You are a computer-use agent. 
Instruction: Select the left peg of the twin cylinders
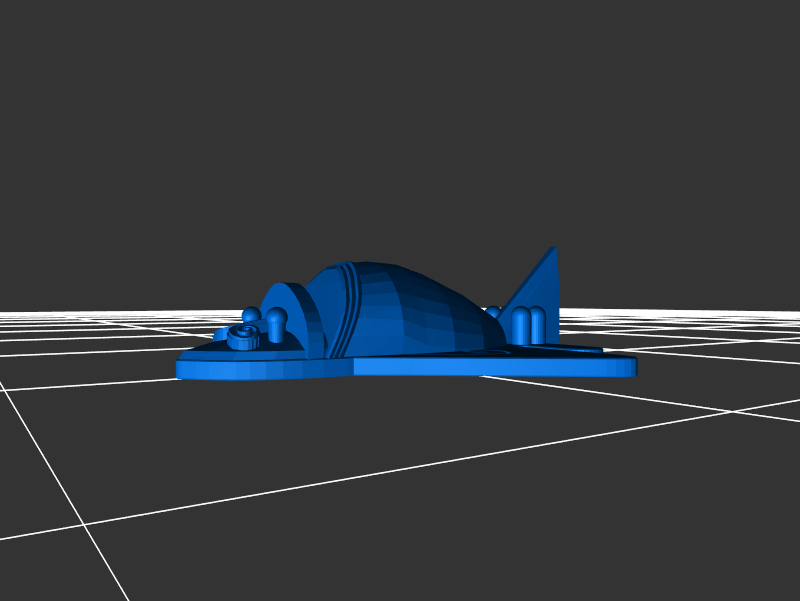point(521,325)
